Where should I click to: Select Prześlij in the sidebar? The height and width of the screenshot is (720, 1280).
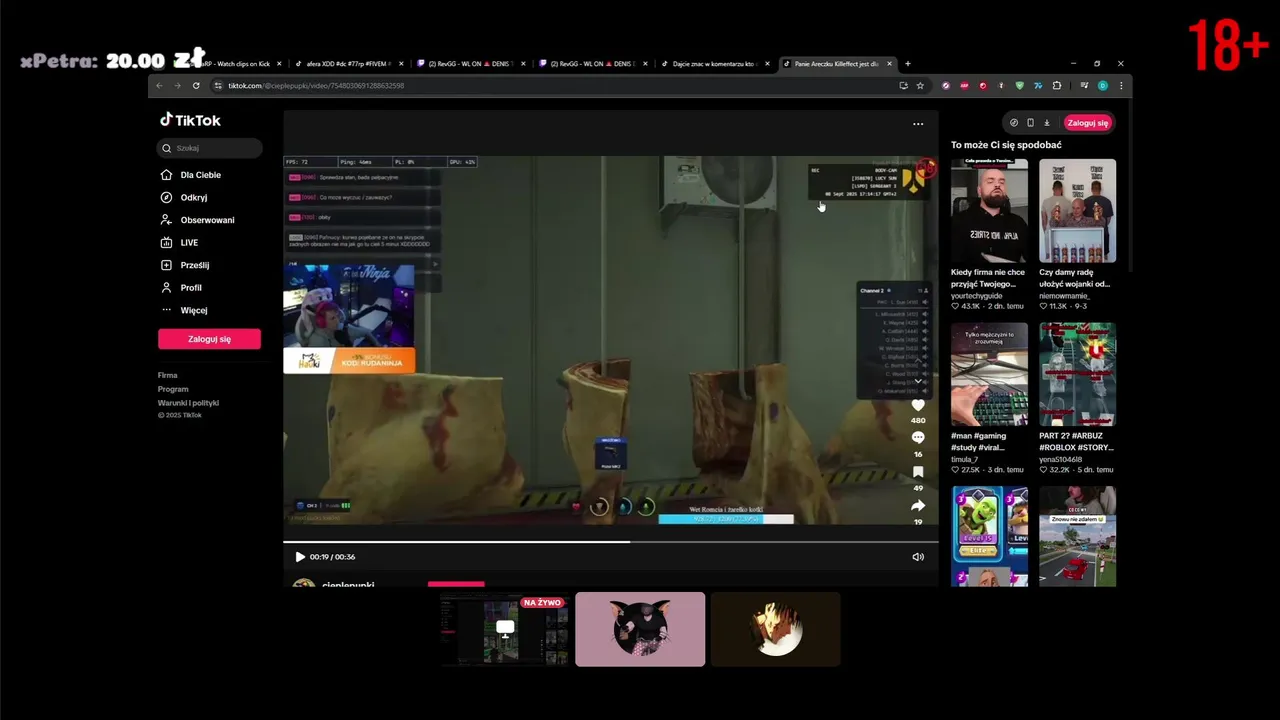pos(194,265)
